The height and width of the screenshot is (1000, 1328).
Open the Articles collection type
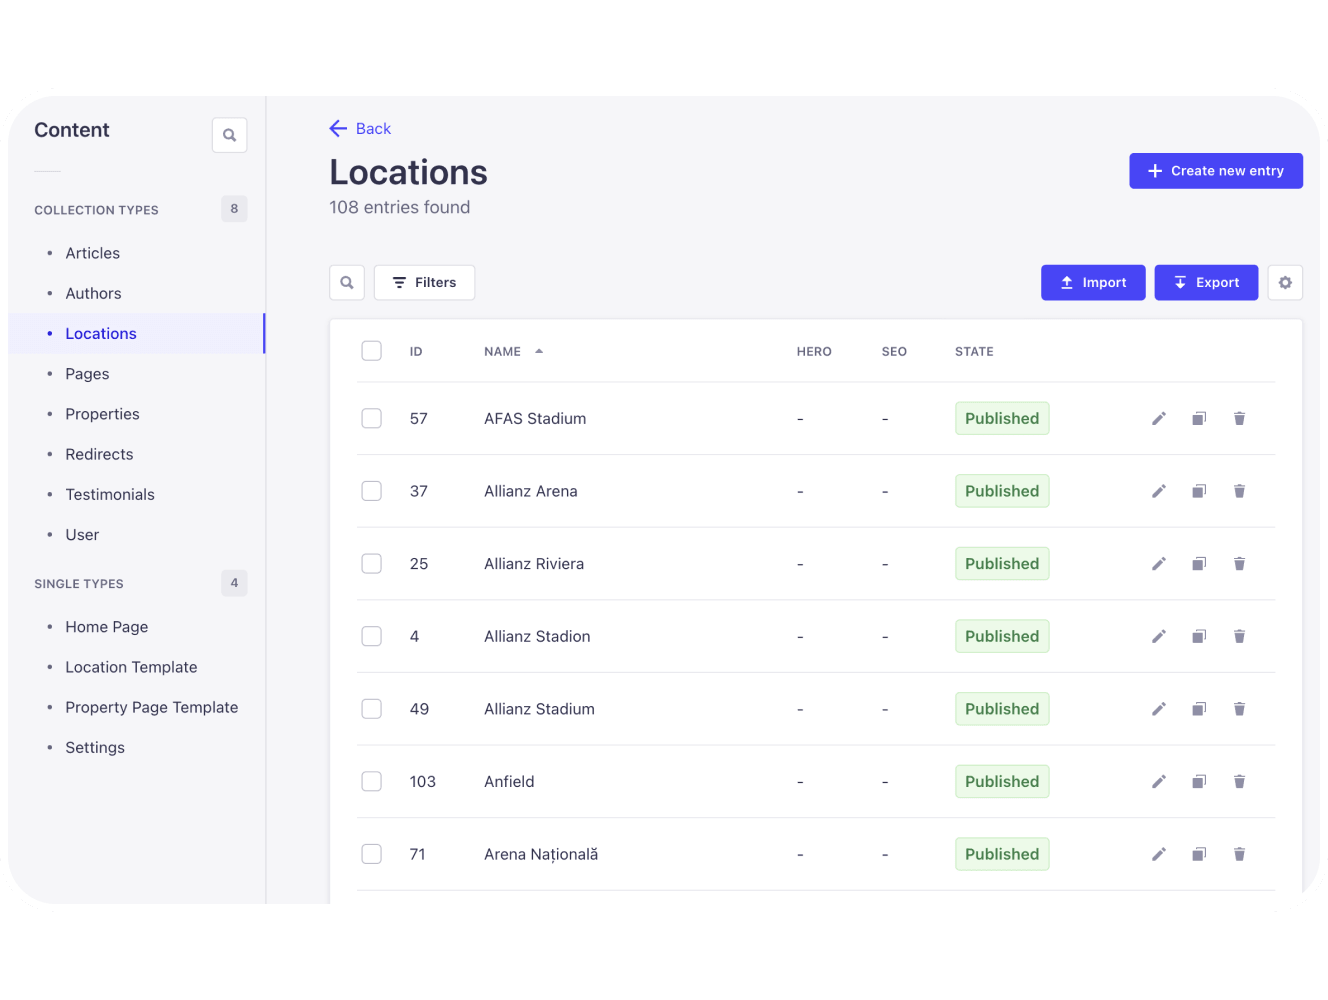[x=92, y=254]
